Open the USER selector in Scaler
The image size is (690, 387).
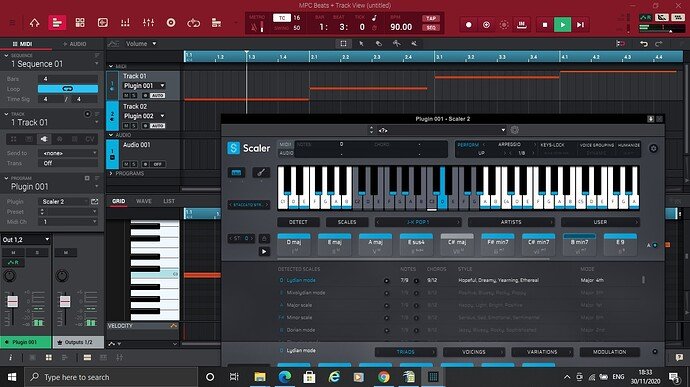click(x=600, y=222)
